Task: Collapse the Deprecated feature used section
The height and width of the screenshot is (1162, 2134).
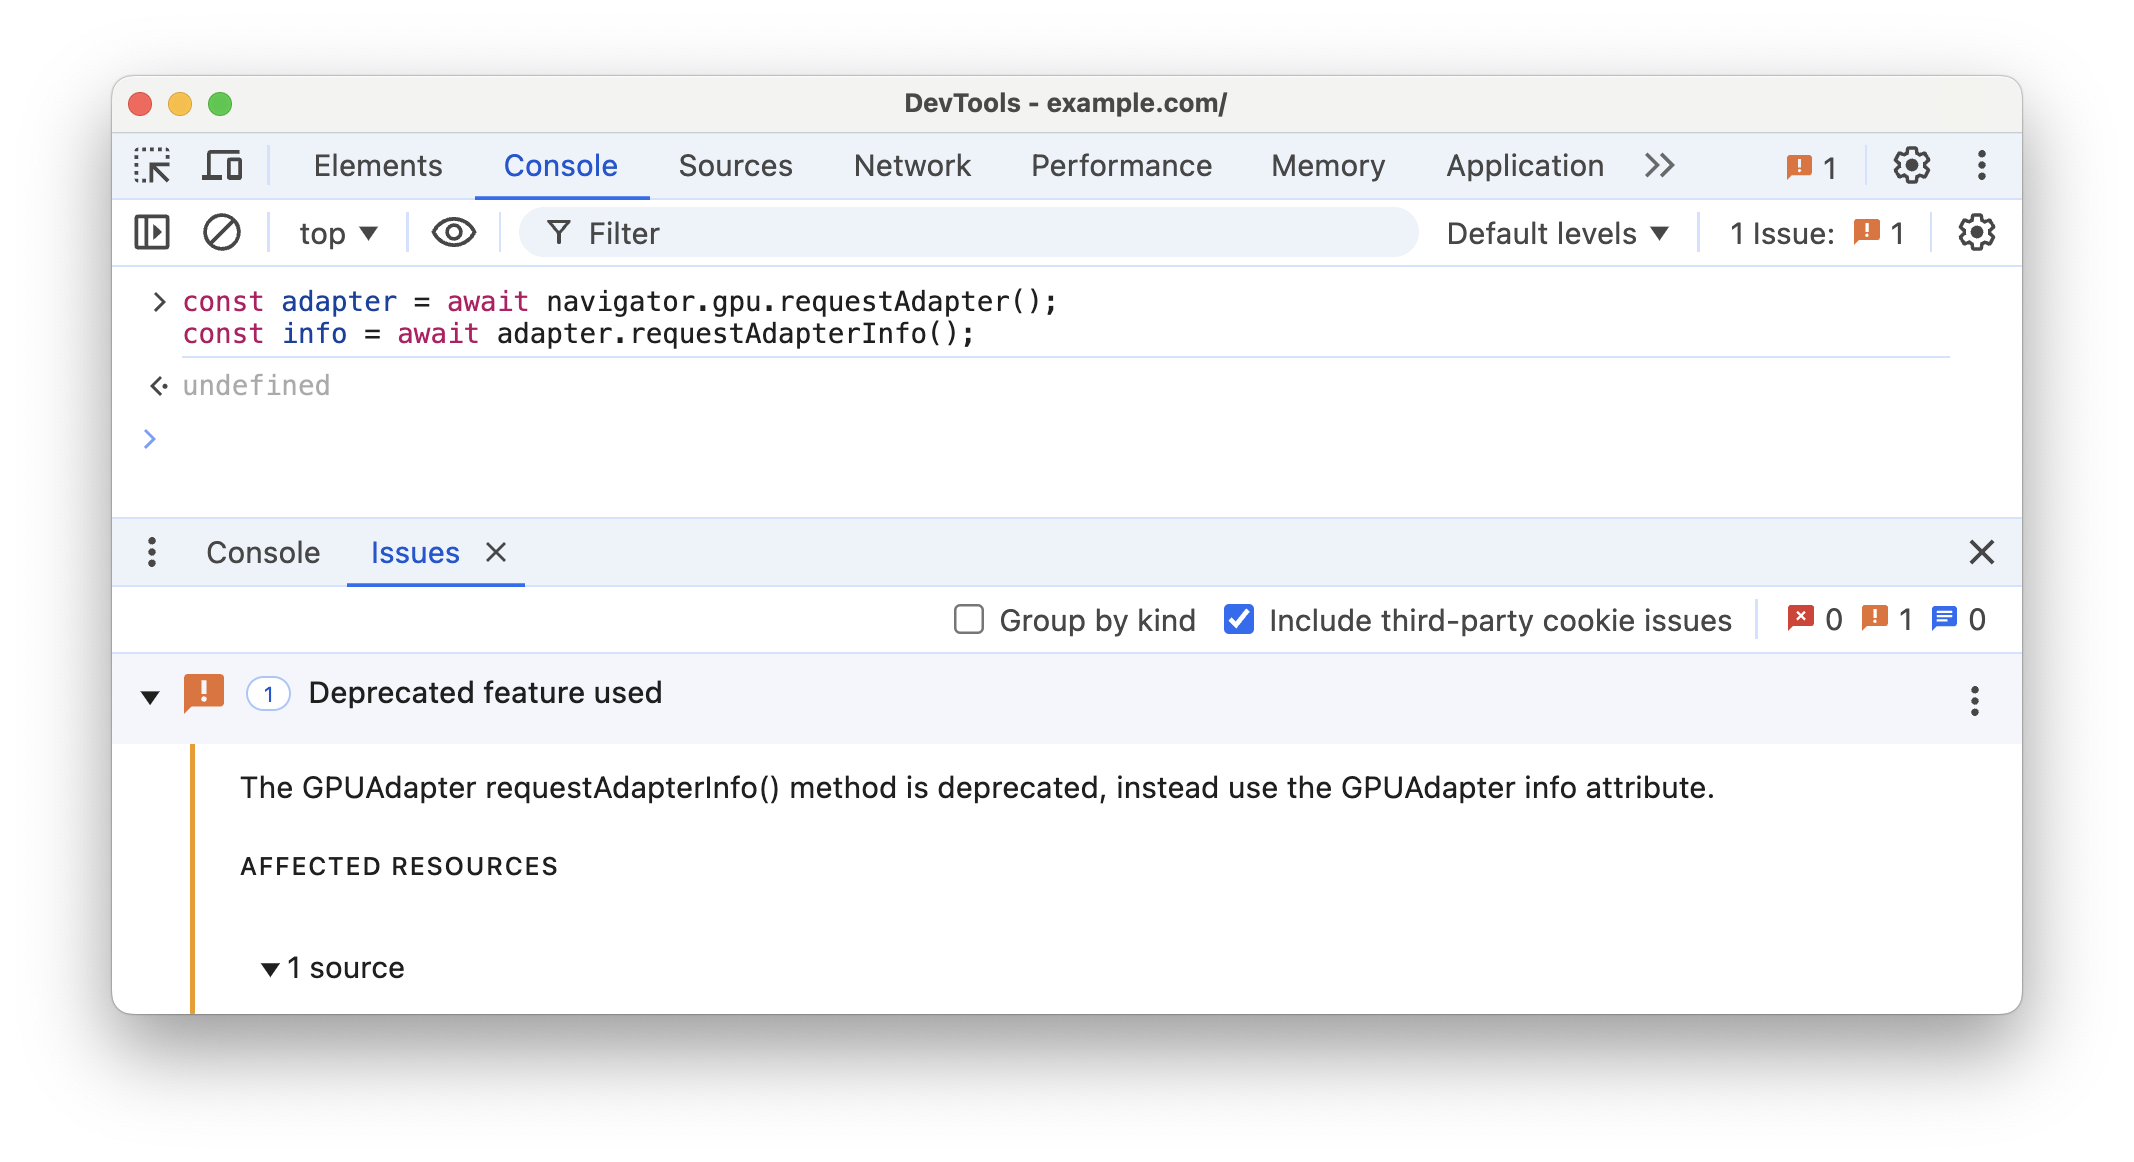Action: [x=150, y=694]
